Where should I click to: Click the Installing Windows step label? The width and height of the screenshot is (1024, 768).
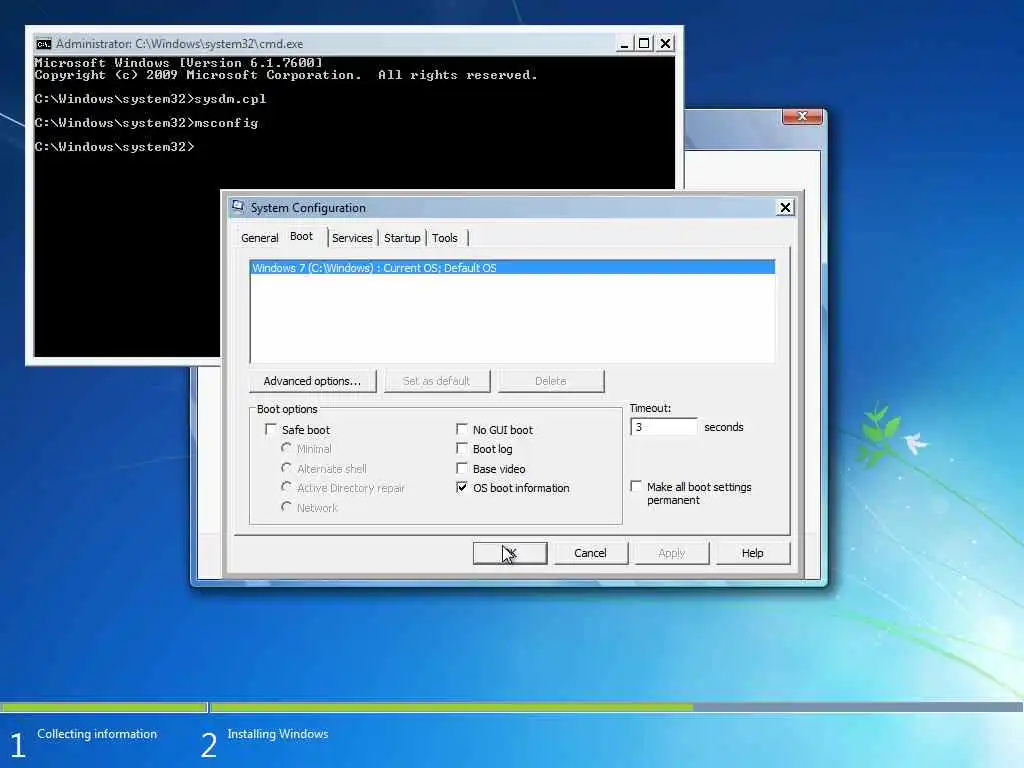(x=278, y=734)
